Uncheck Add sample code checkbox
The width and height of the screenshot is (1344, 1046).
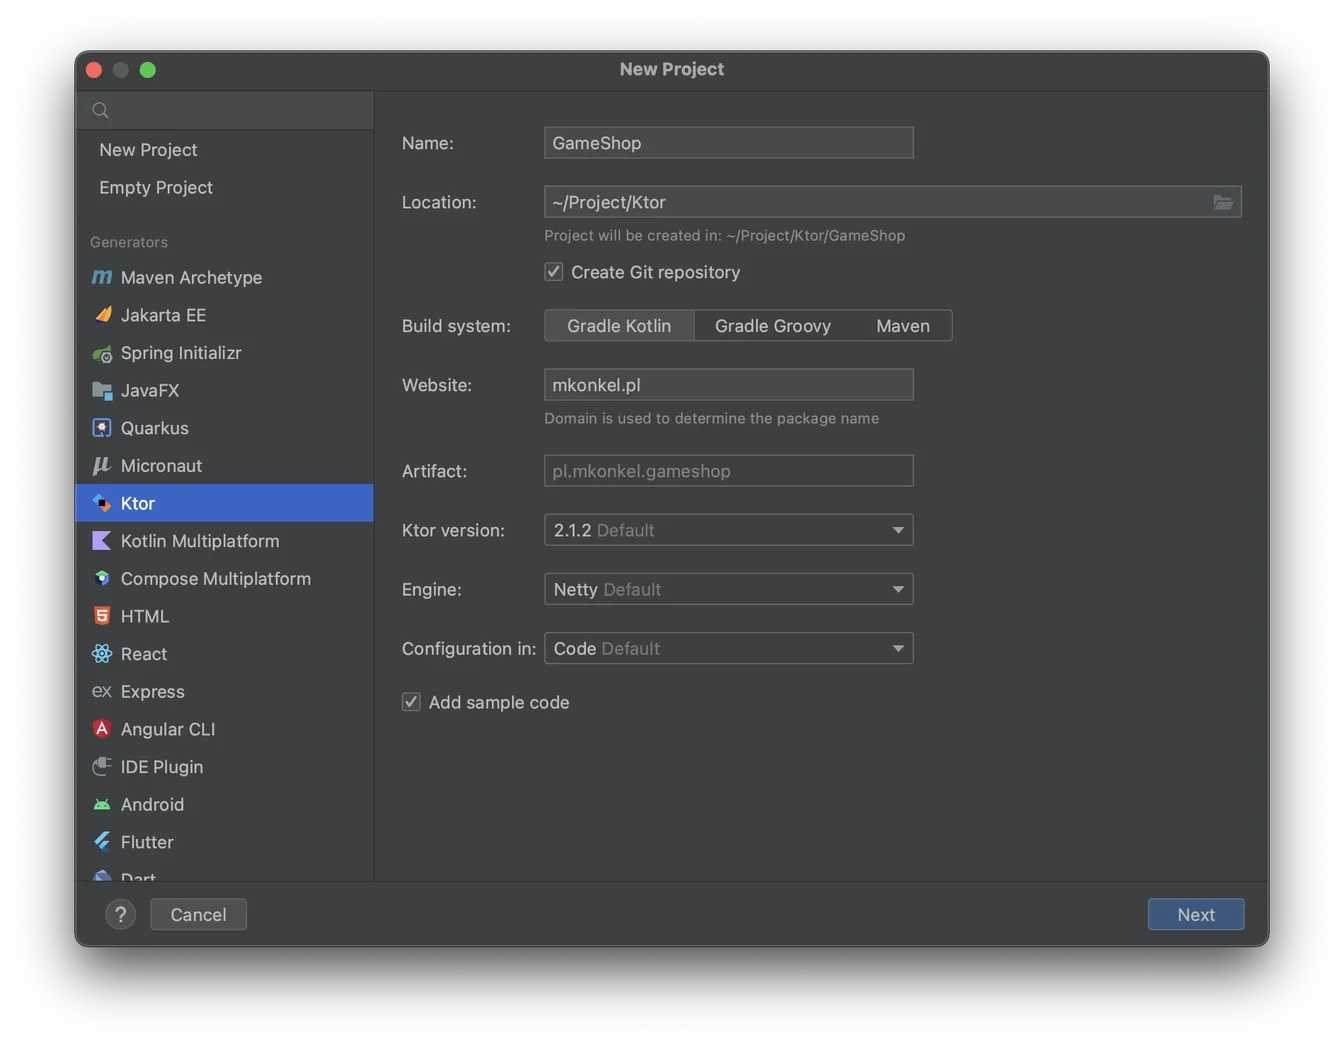[x=411, y=702]
